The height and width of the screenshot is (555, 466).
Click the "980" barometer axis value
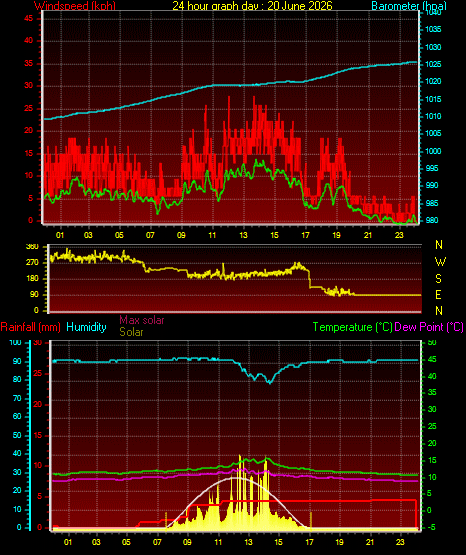click(432, 220)
